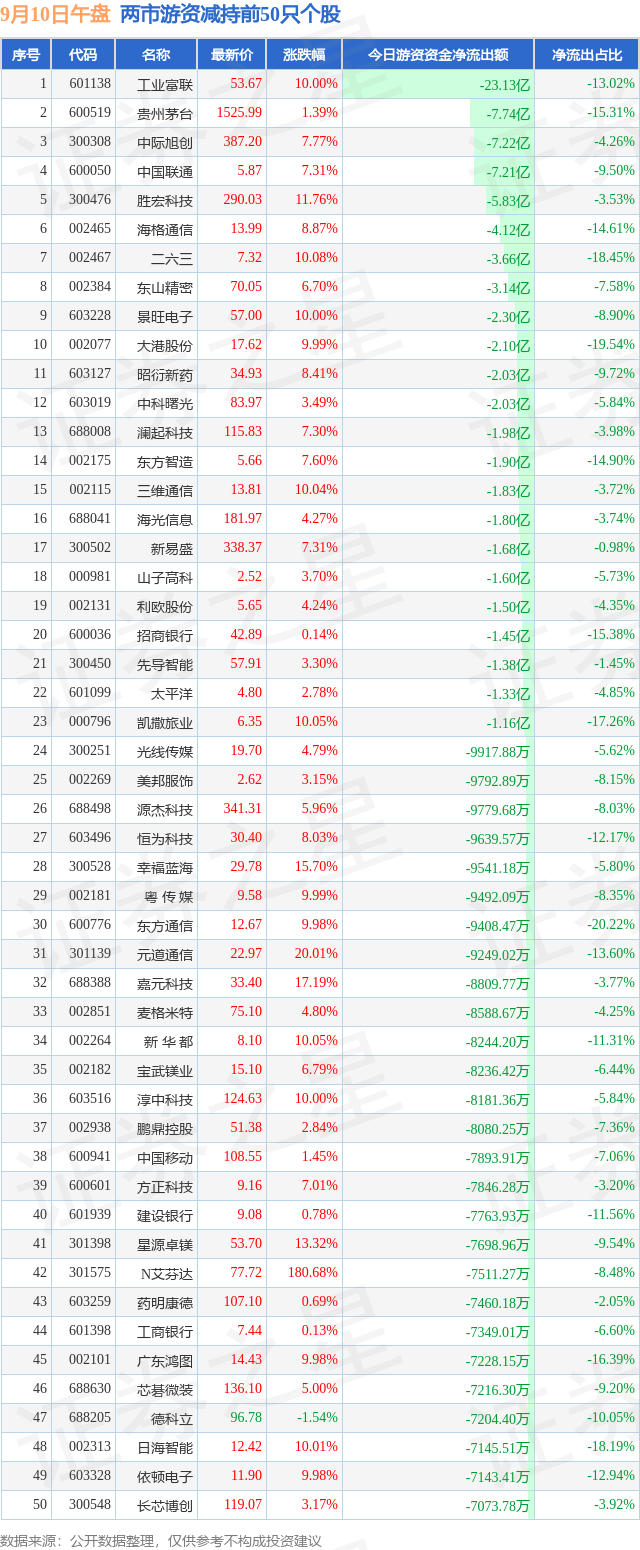Select stock name 日海智能

(x=165, y=1447)
